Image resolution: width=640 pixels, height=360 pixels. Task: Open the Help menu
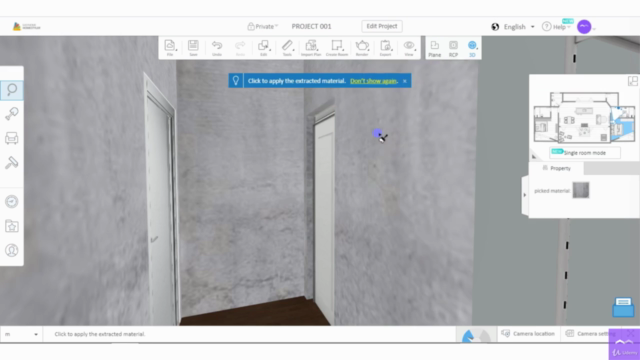pos(557,27)
